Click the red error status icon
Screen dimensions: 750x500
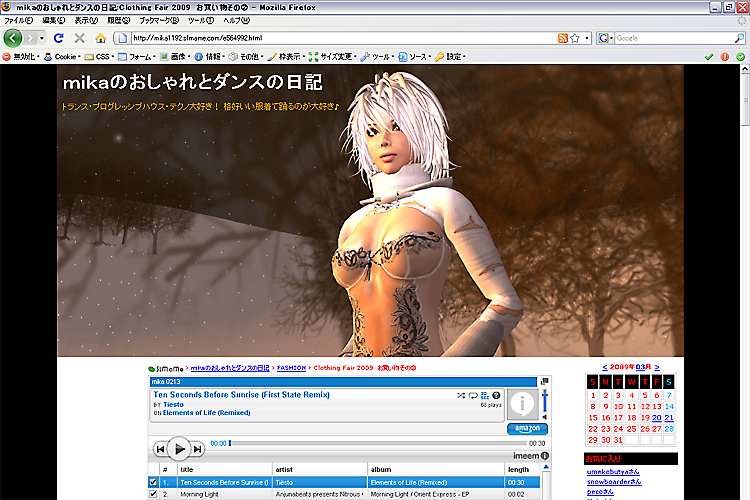725,56
